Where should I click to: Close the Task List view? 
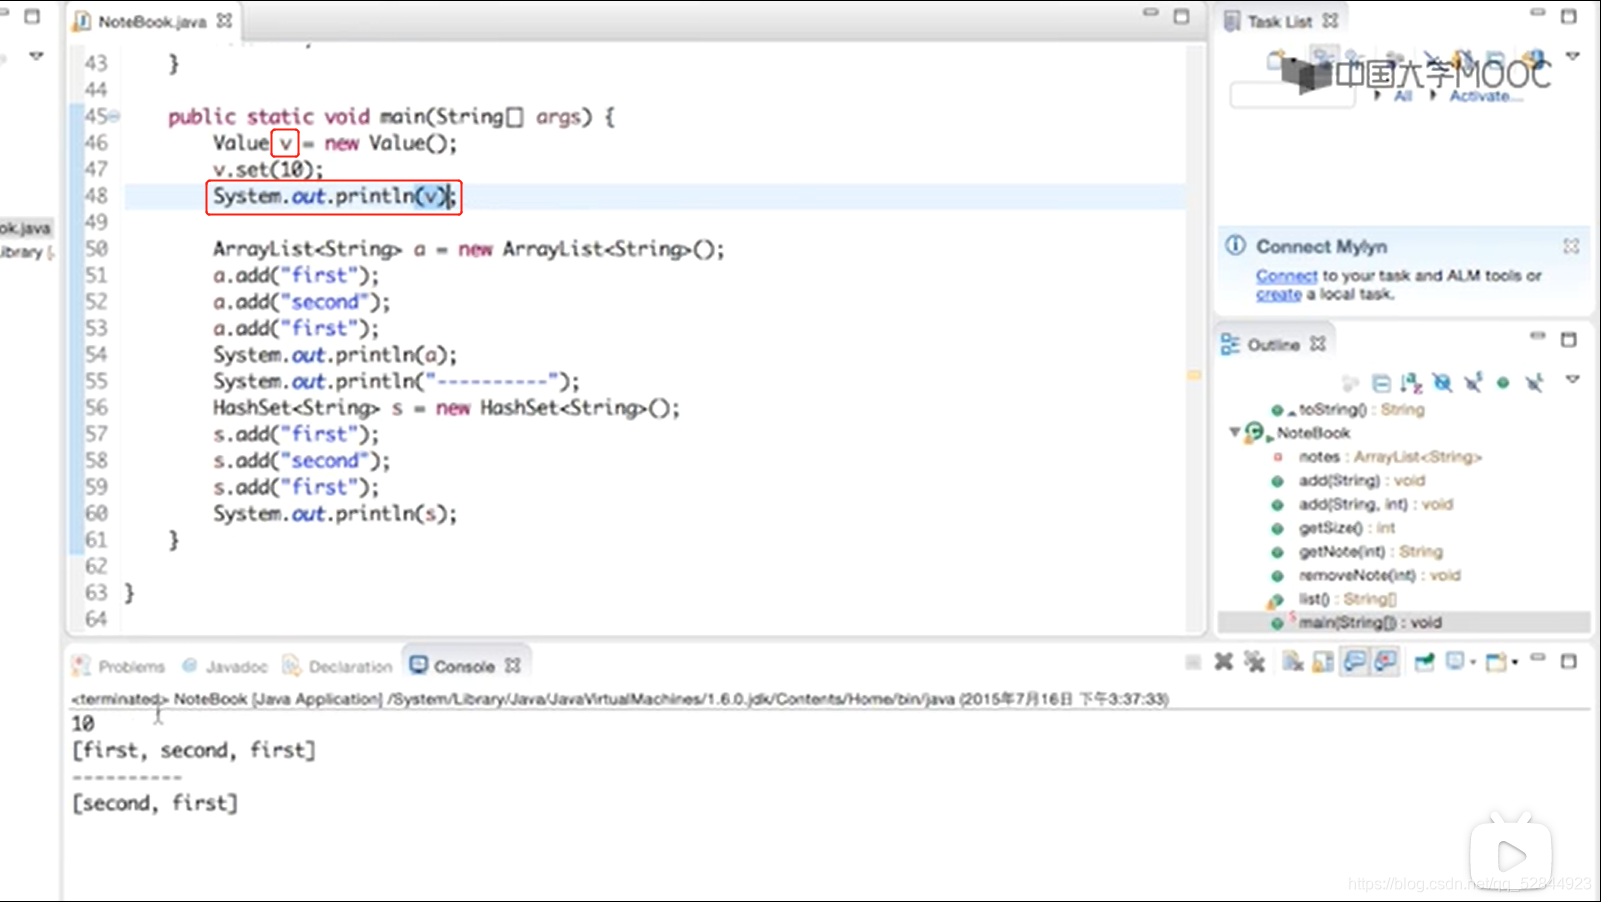pyautogui.click(x=1330, y=20)
